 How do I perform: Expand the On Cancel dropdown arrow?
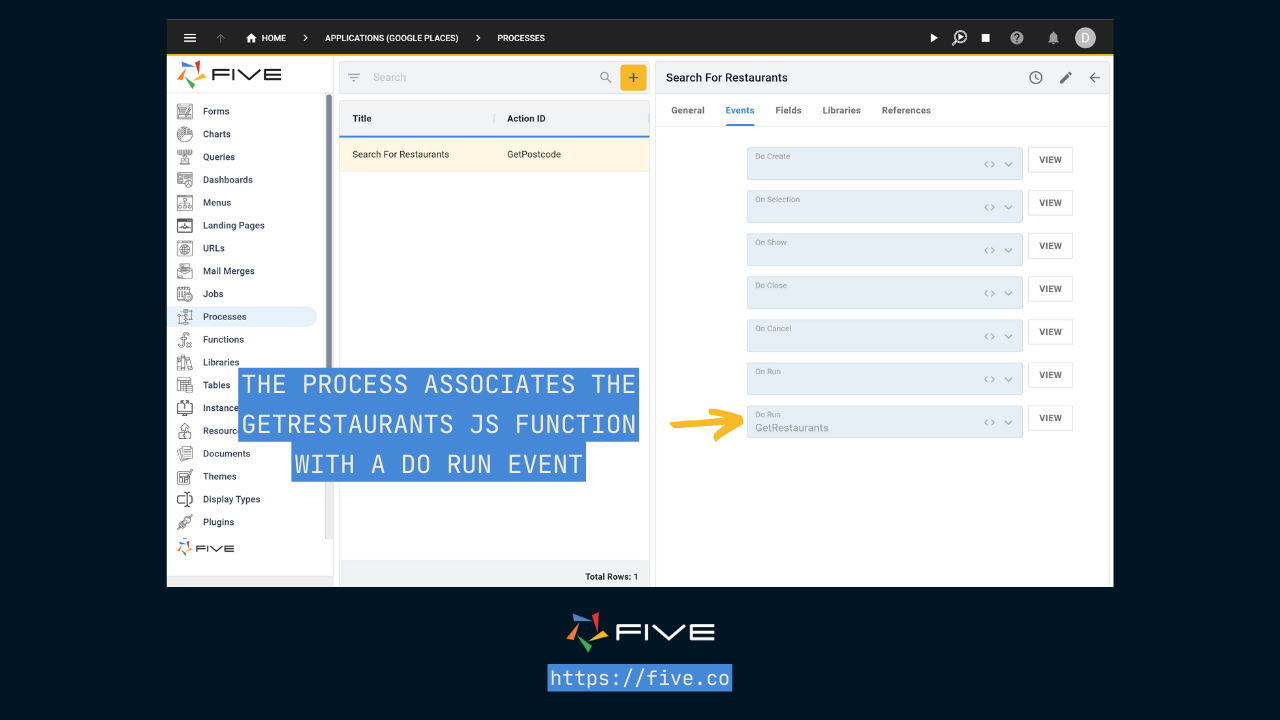click(1009, 336)
